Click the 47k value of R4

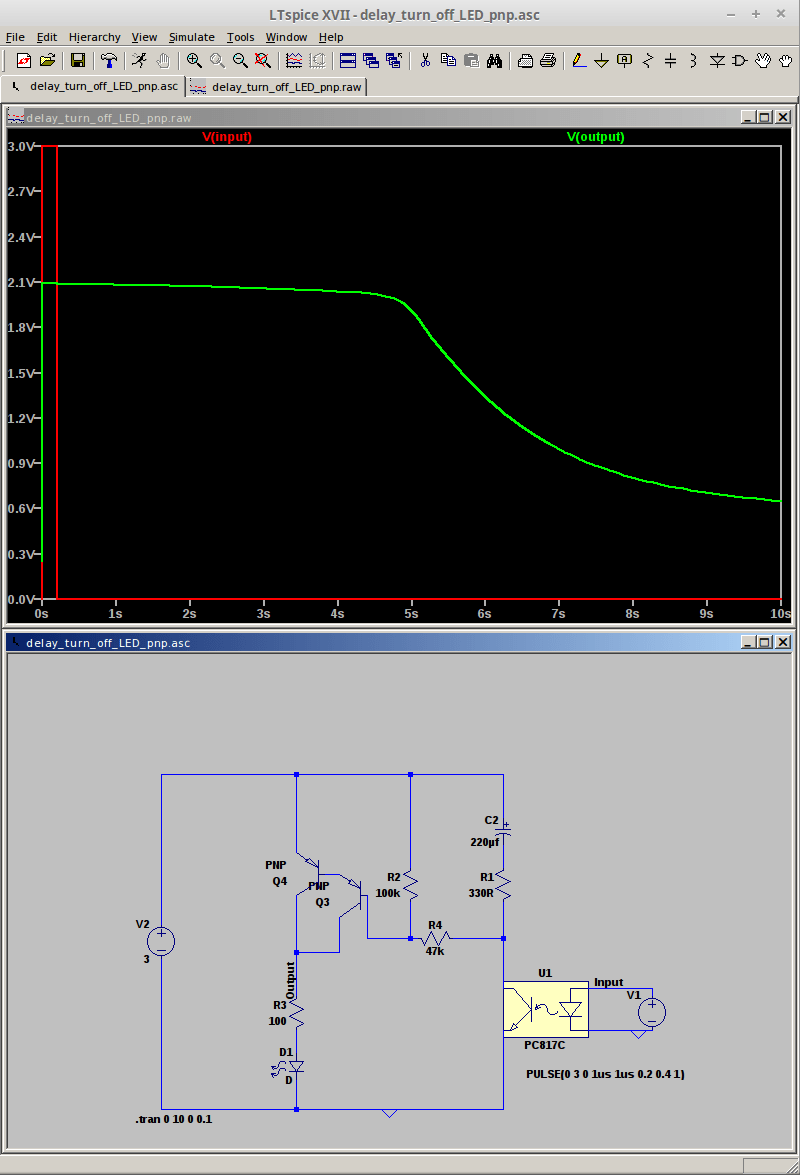(435, 951)
